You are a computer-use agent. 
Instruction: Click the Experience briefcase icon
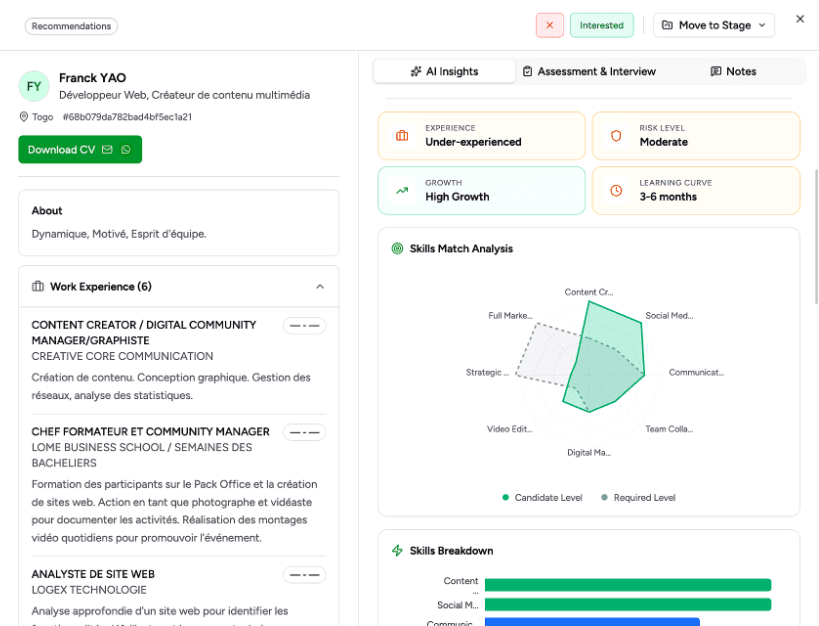coord(400,136)
